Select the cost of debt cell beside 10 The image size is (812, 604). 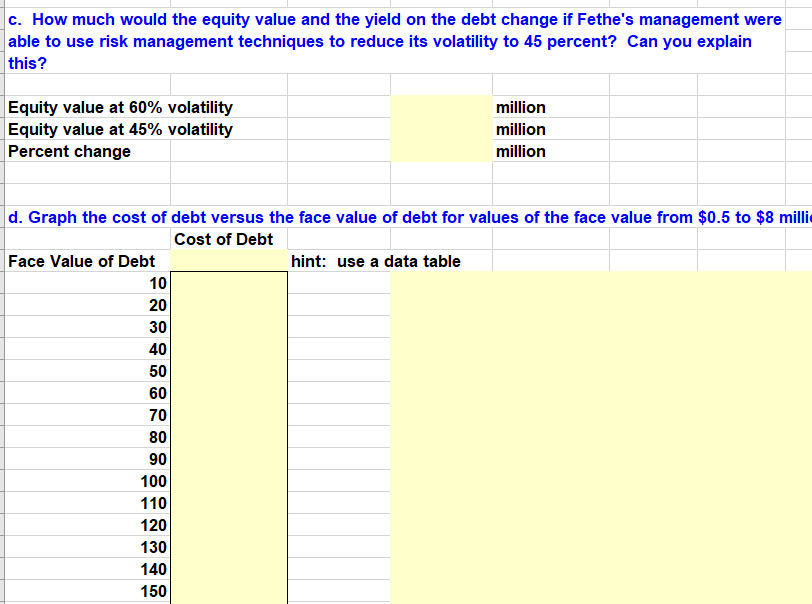click(x=229, y=283)
